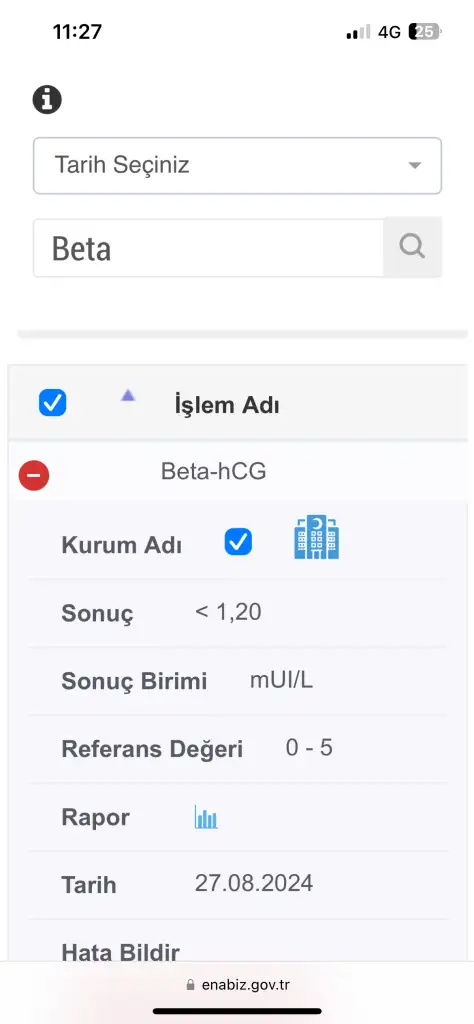Tap the 11:27 clock in status bar
The image size is (474, 1024).
click(77, 31)
